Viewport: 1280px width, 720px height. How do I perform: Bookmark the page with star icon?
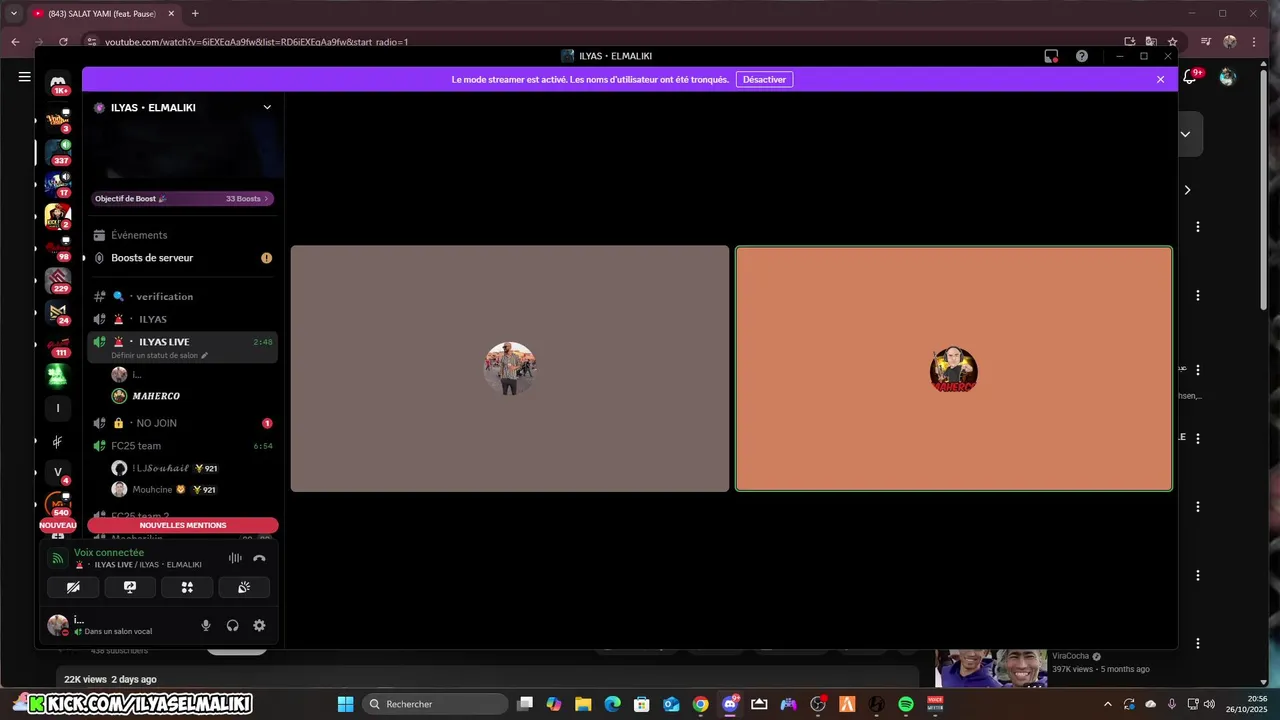pyautogui.click(x=1173, y=42)
